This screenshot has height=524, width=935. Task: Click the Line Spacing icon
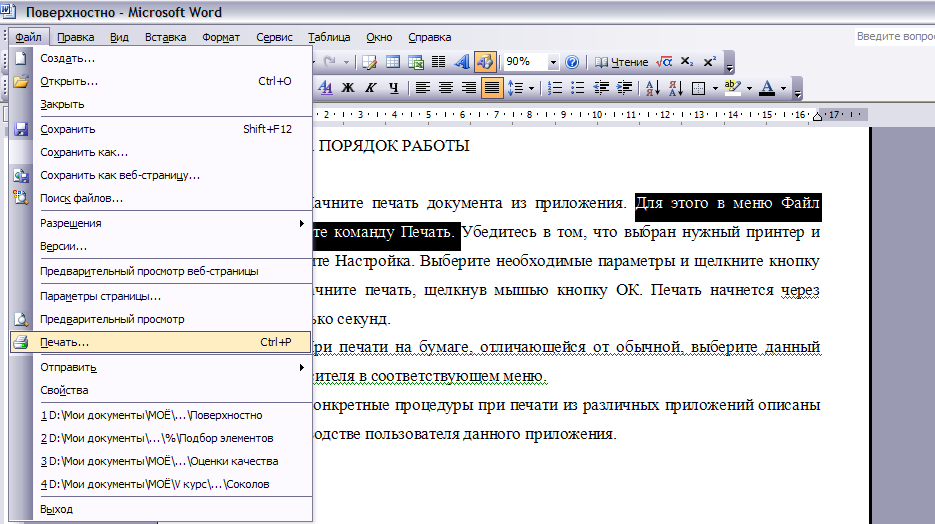[x=516, y=88]
